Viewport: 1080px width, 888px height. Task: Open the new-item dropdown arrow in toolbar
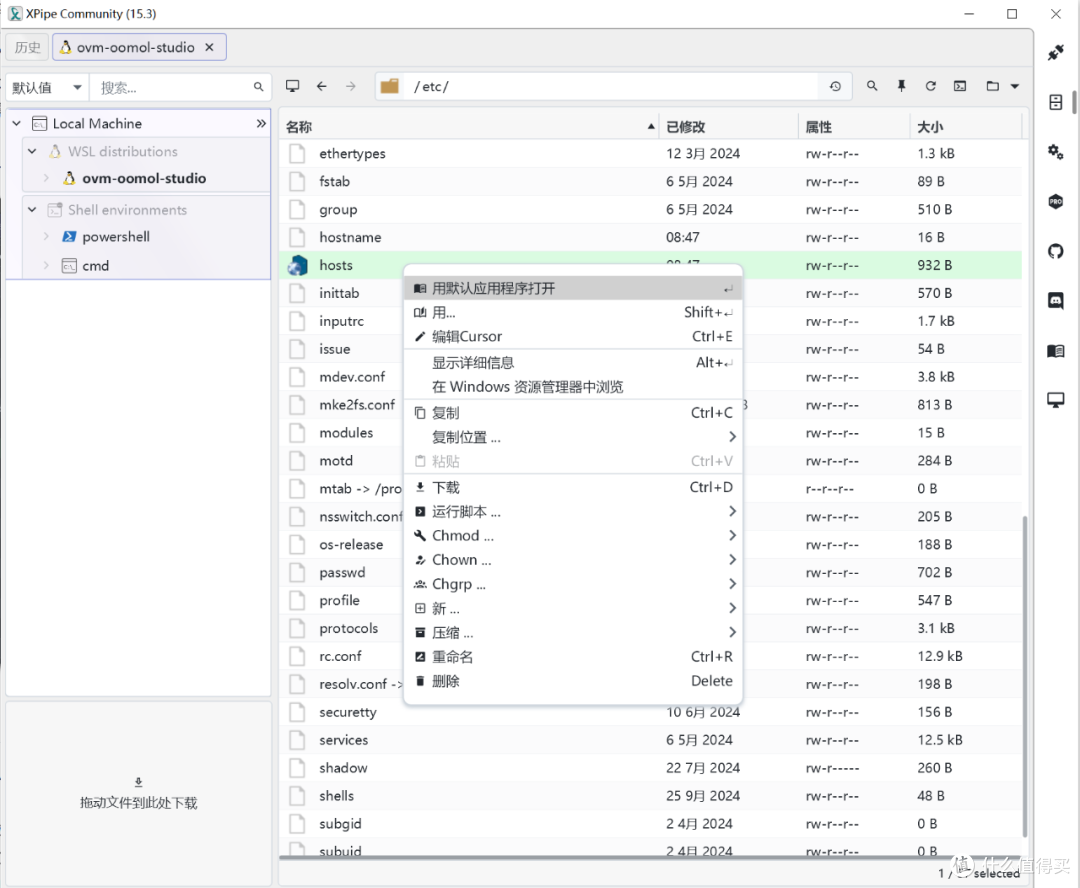1015,86
